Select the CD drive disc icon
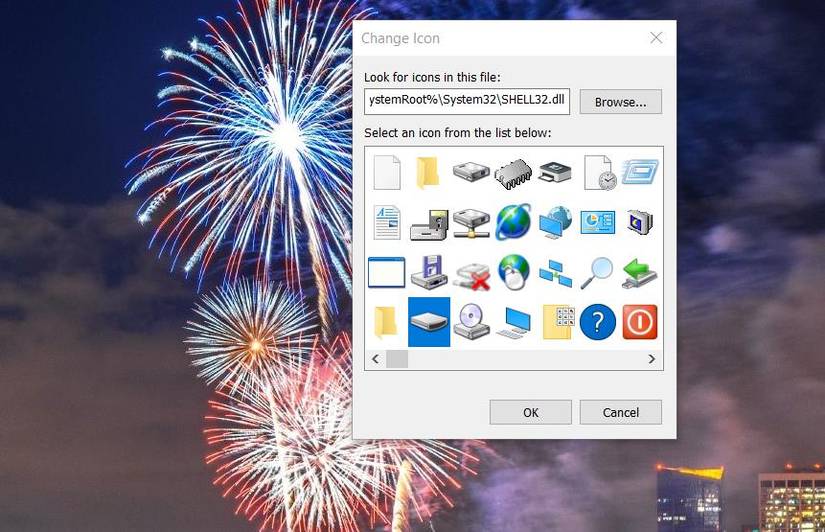This screenshot has width=825, height=532. point(471,322)
